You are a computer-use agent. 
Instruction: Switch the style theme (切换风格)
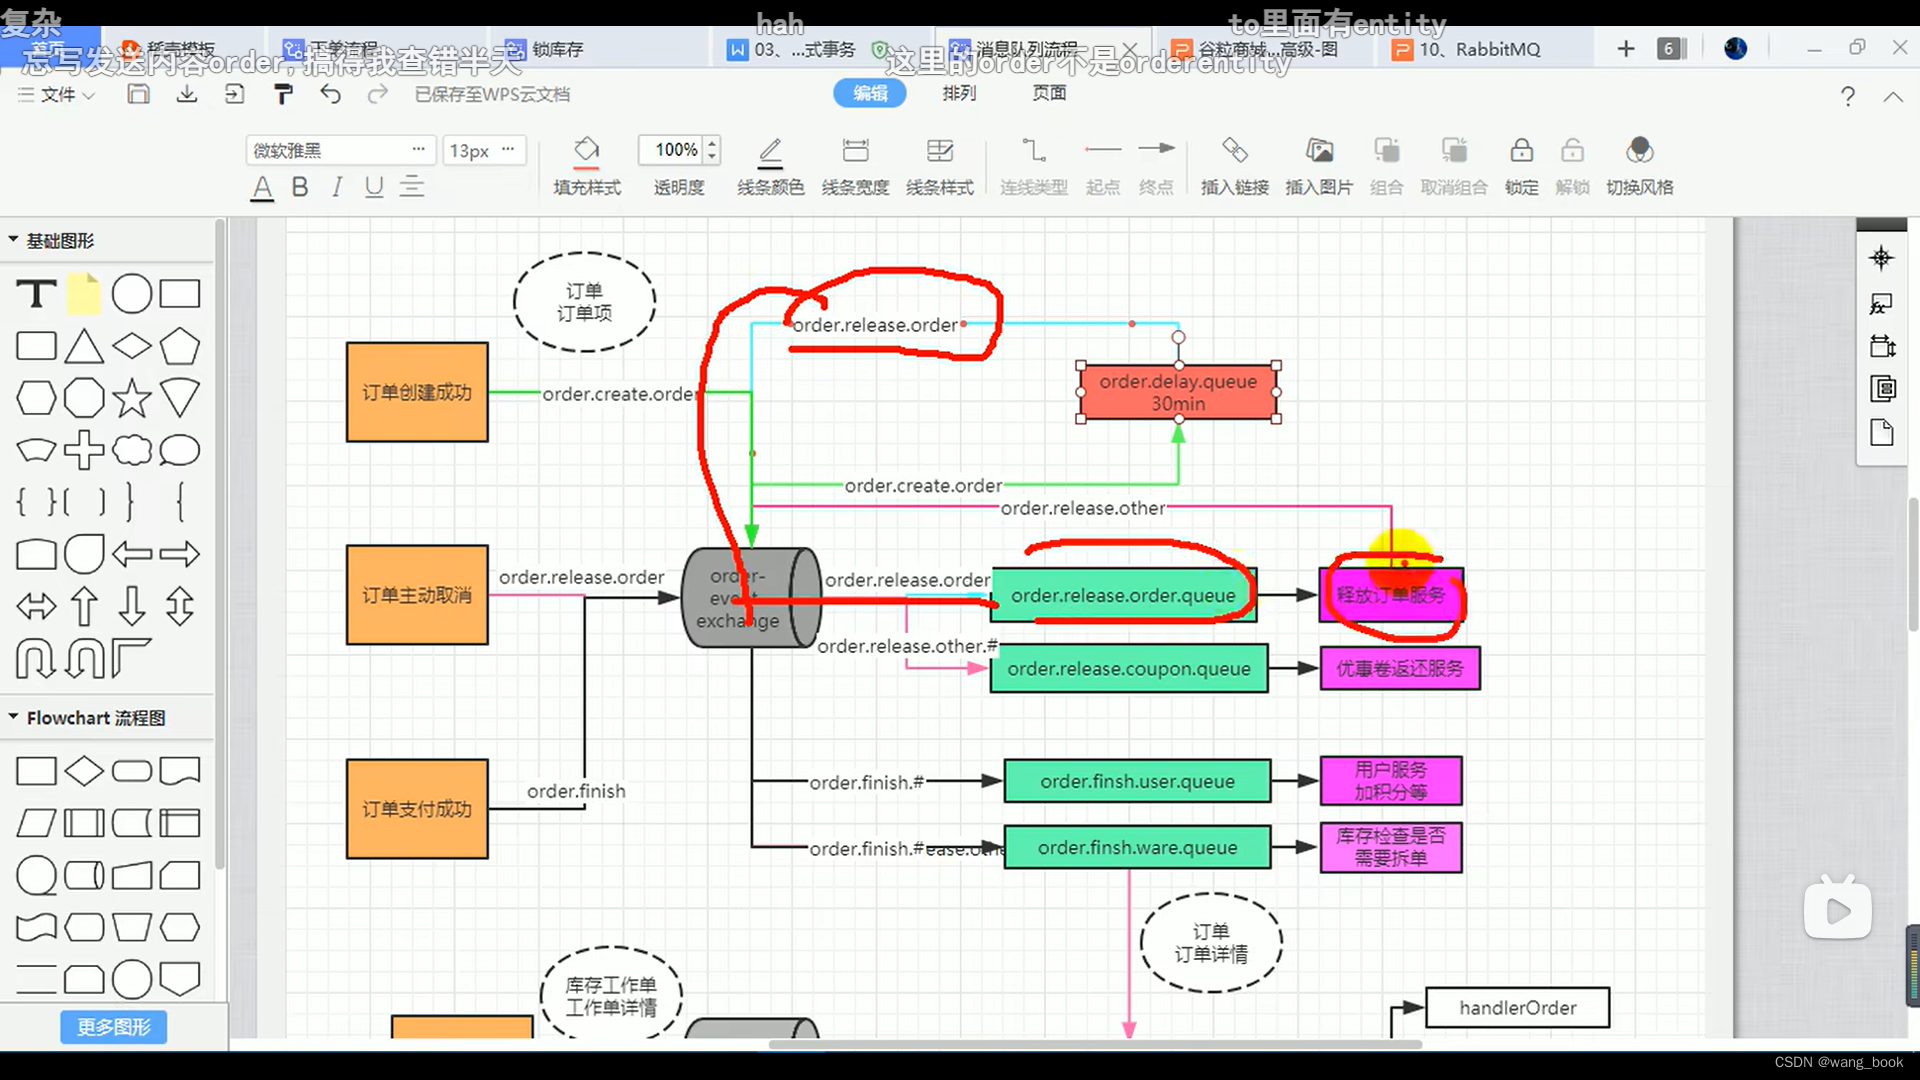coord(1639,165)
